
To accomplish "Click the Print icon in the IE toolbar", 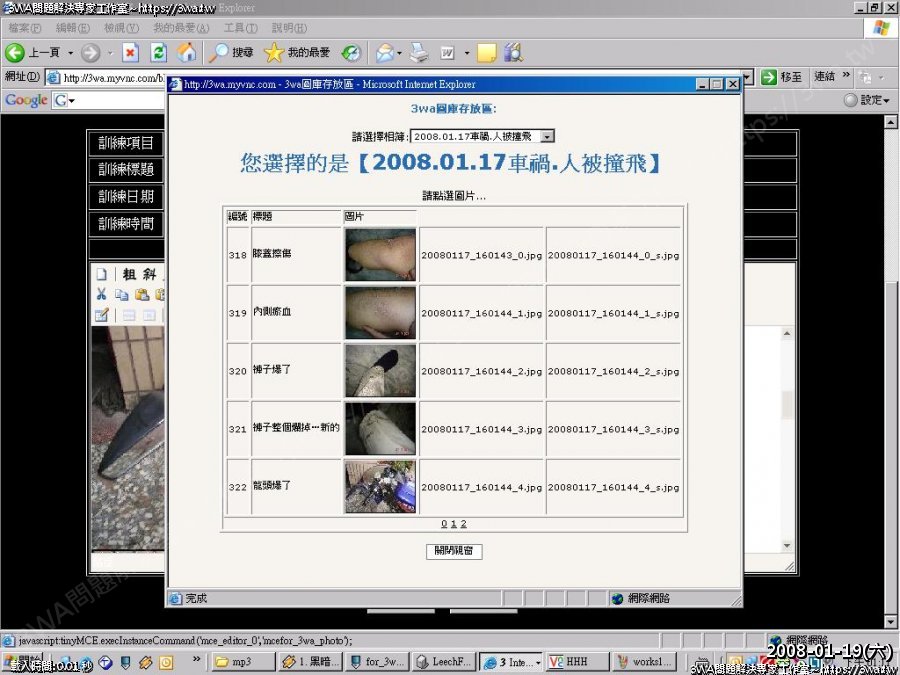I will point(420,52).
